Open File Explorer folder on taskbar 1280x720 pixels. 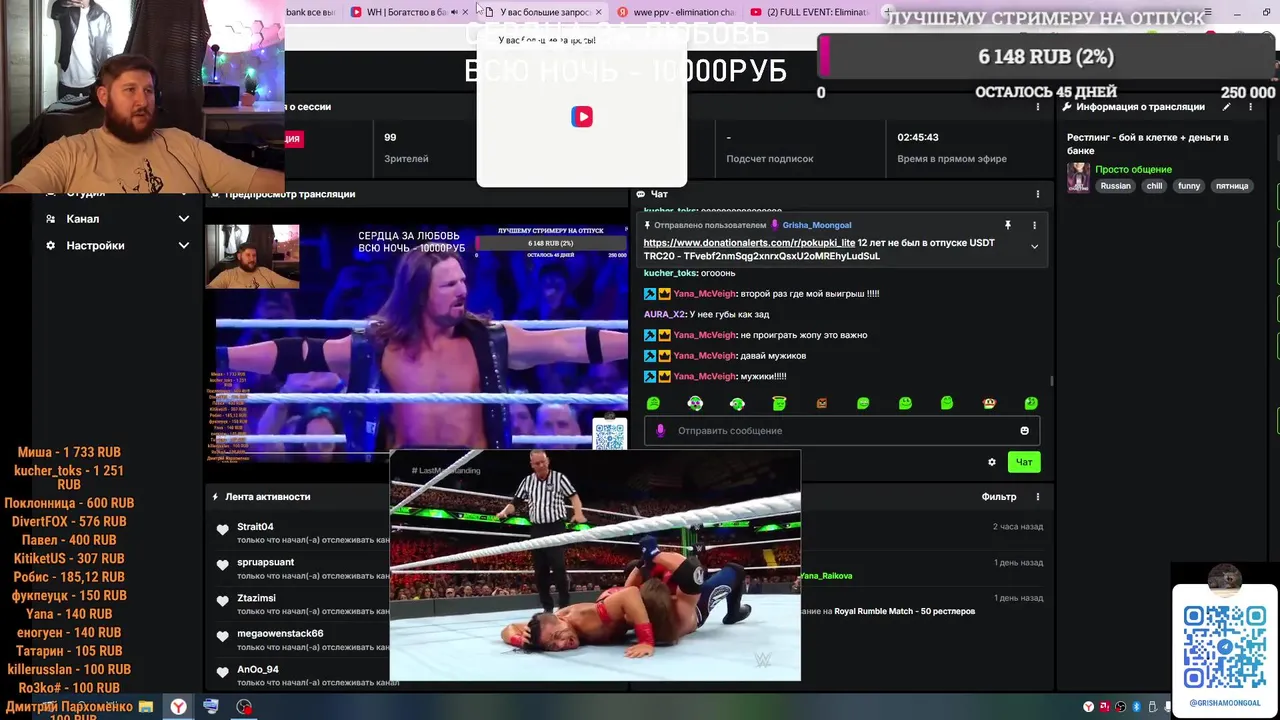146,707
